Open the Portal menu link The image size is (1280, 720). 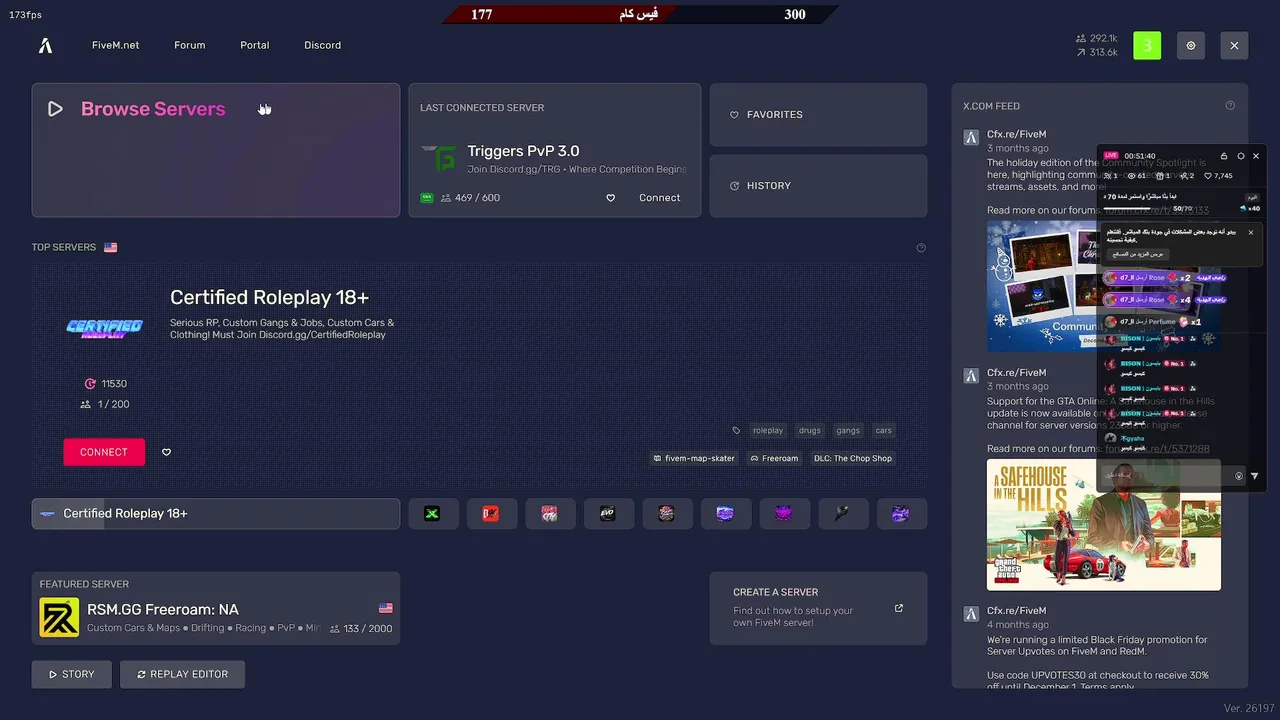pyautogui.click(x=255, y=45)
